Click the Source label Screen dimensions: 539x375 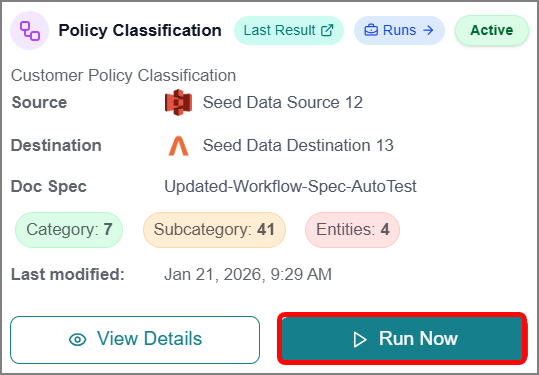[39, 102]
